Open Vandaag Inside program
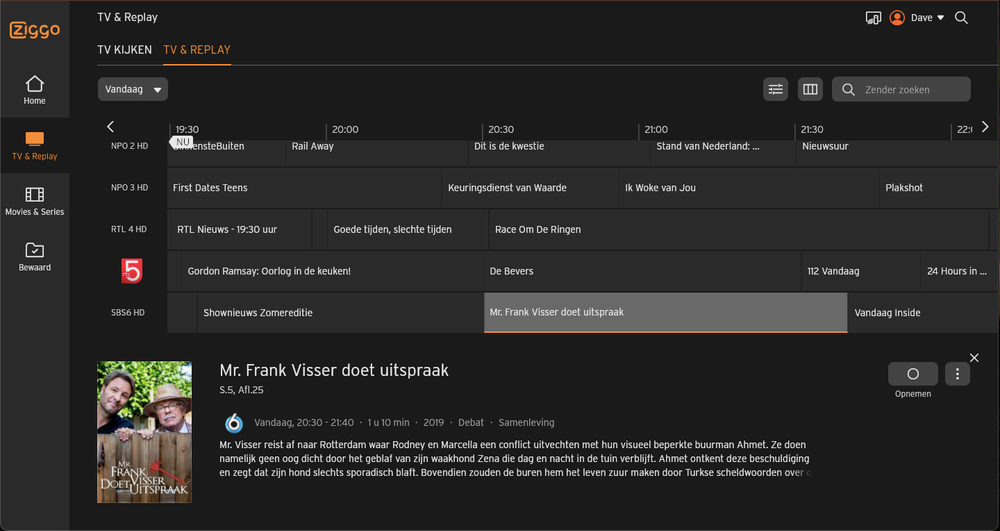Screen dimensions: 1000x531 click(x=924, y=312)
